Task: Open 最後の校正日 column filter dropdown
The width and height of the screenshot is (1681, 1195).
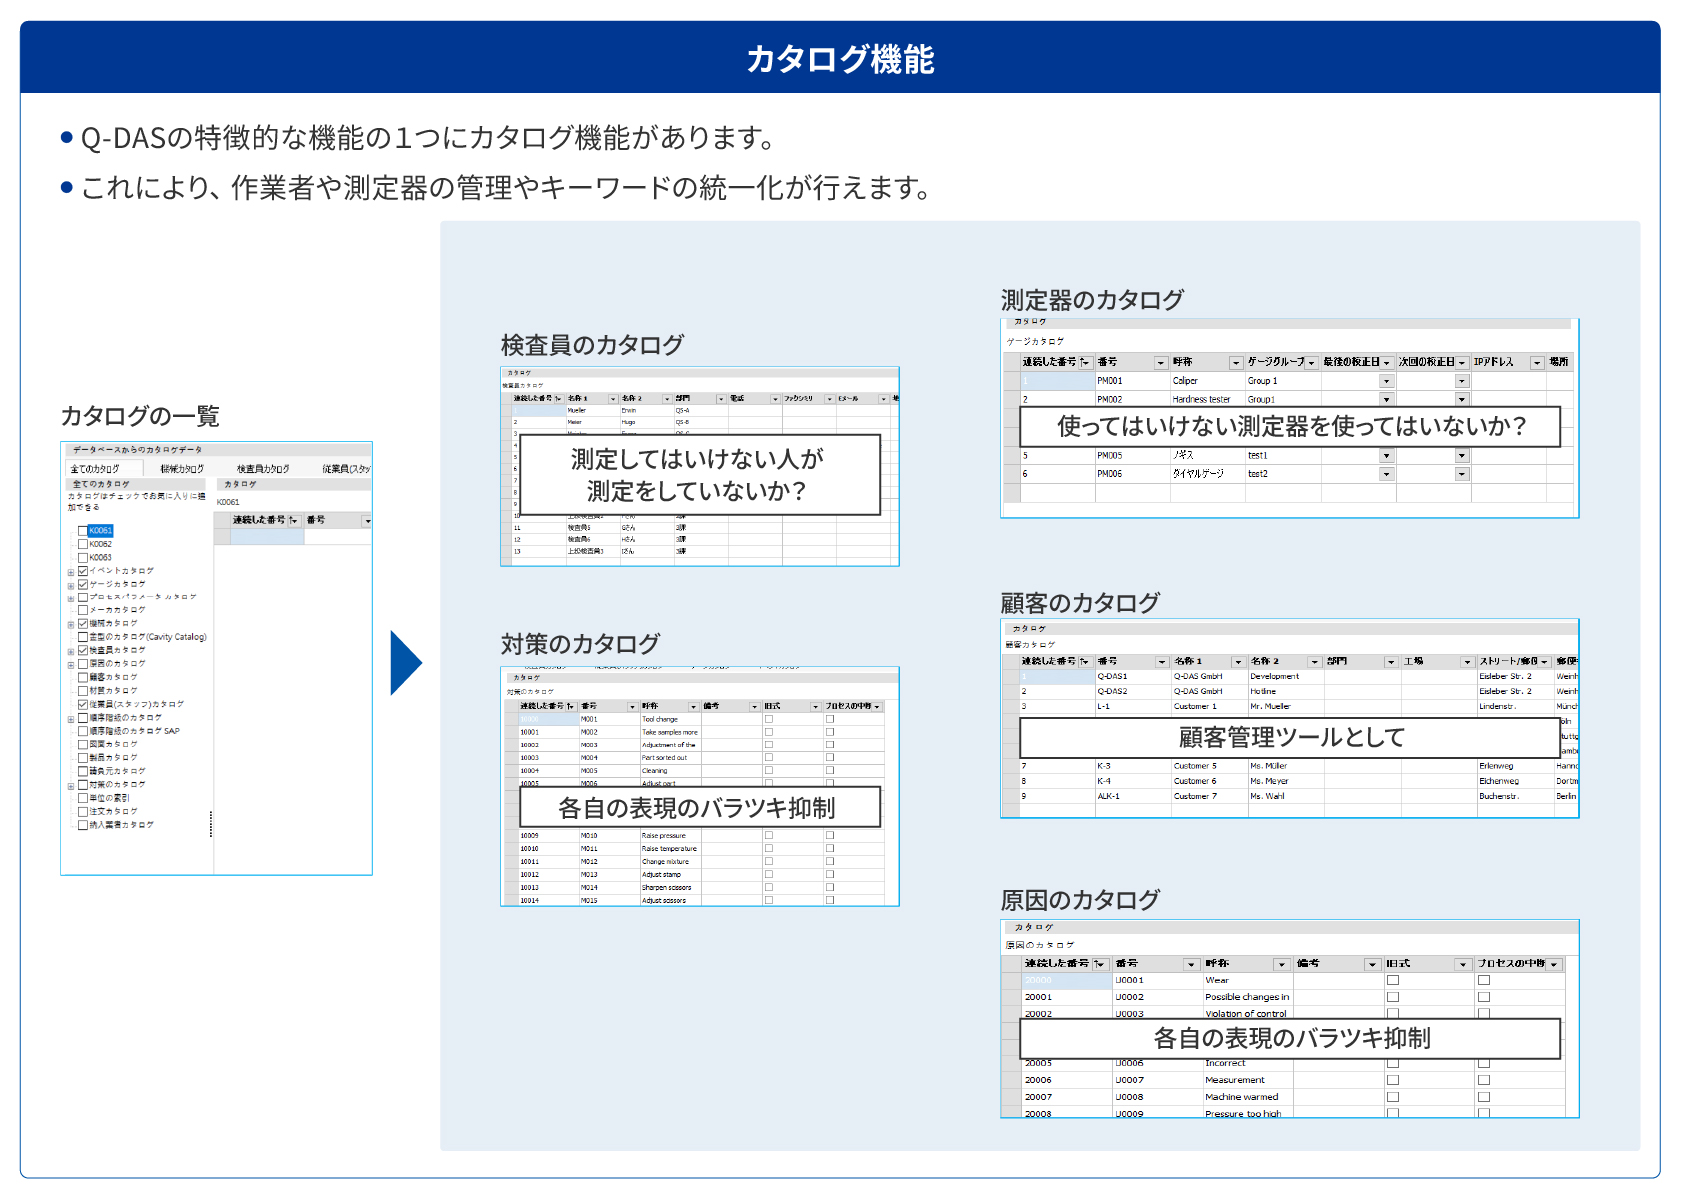Action: (1387, 363)
